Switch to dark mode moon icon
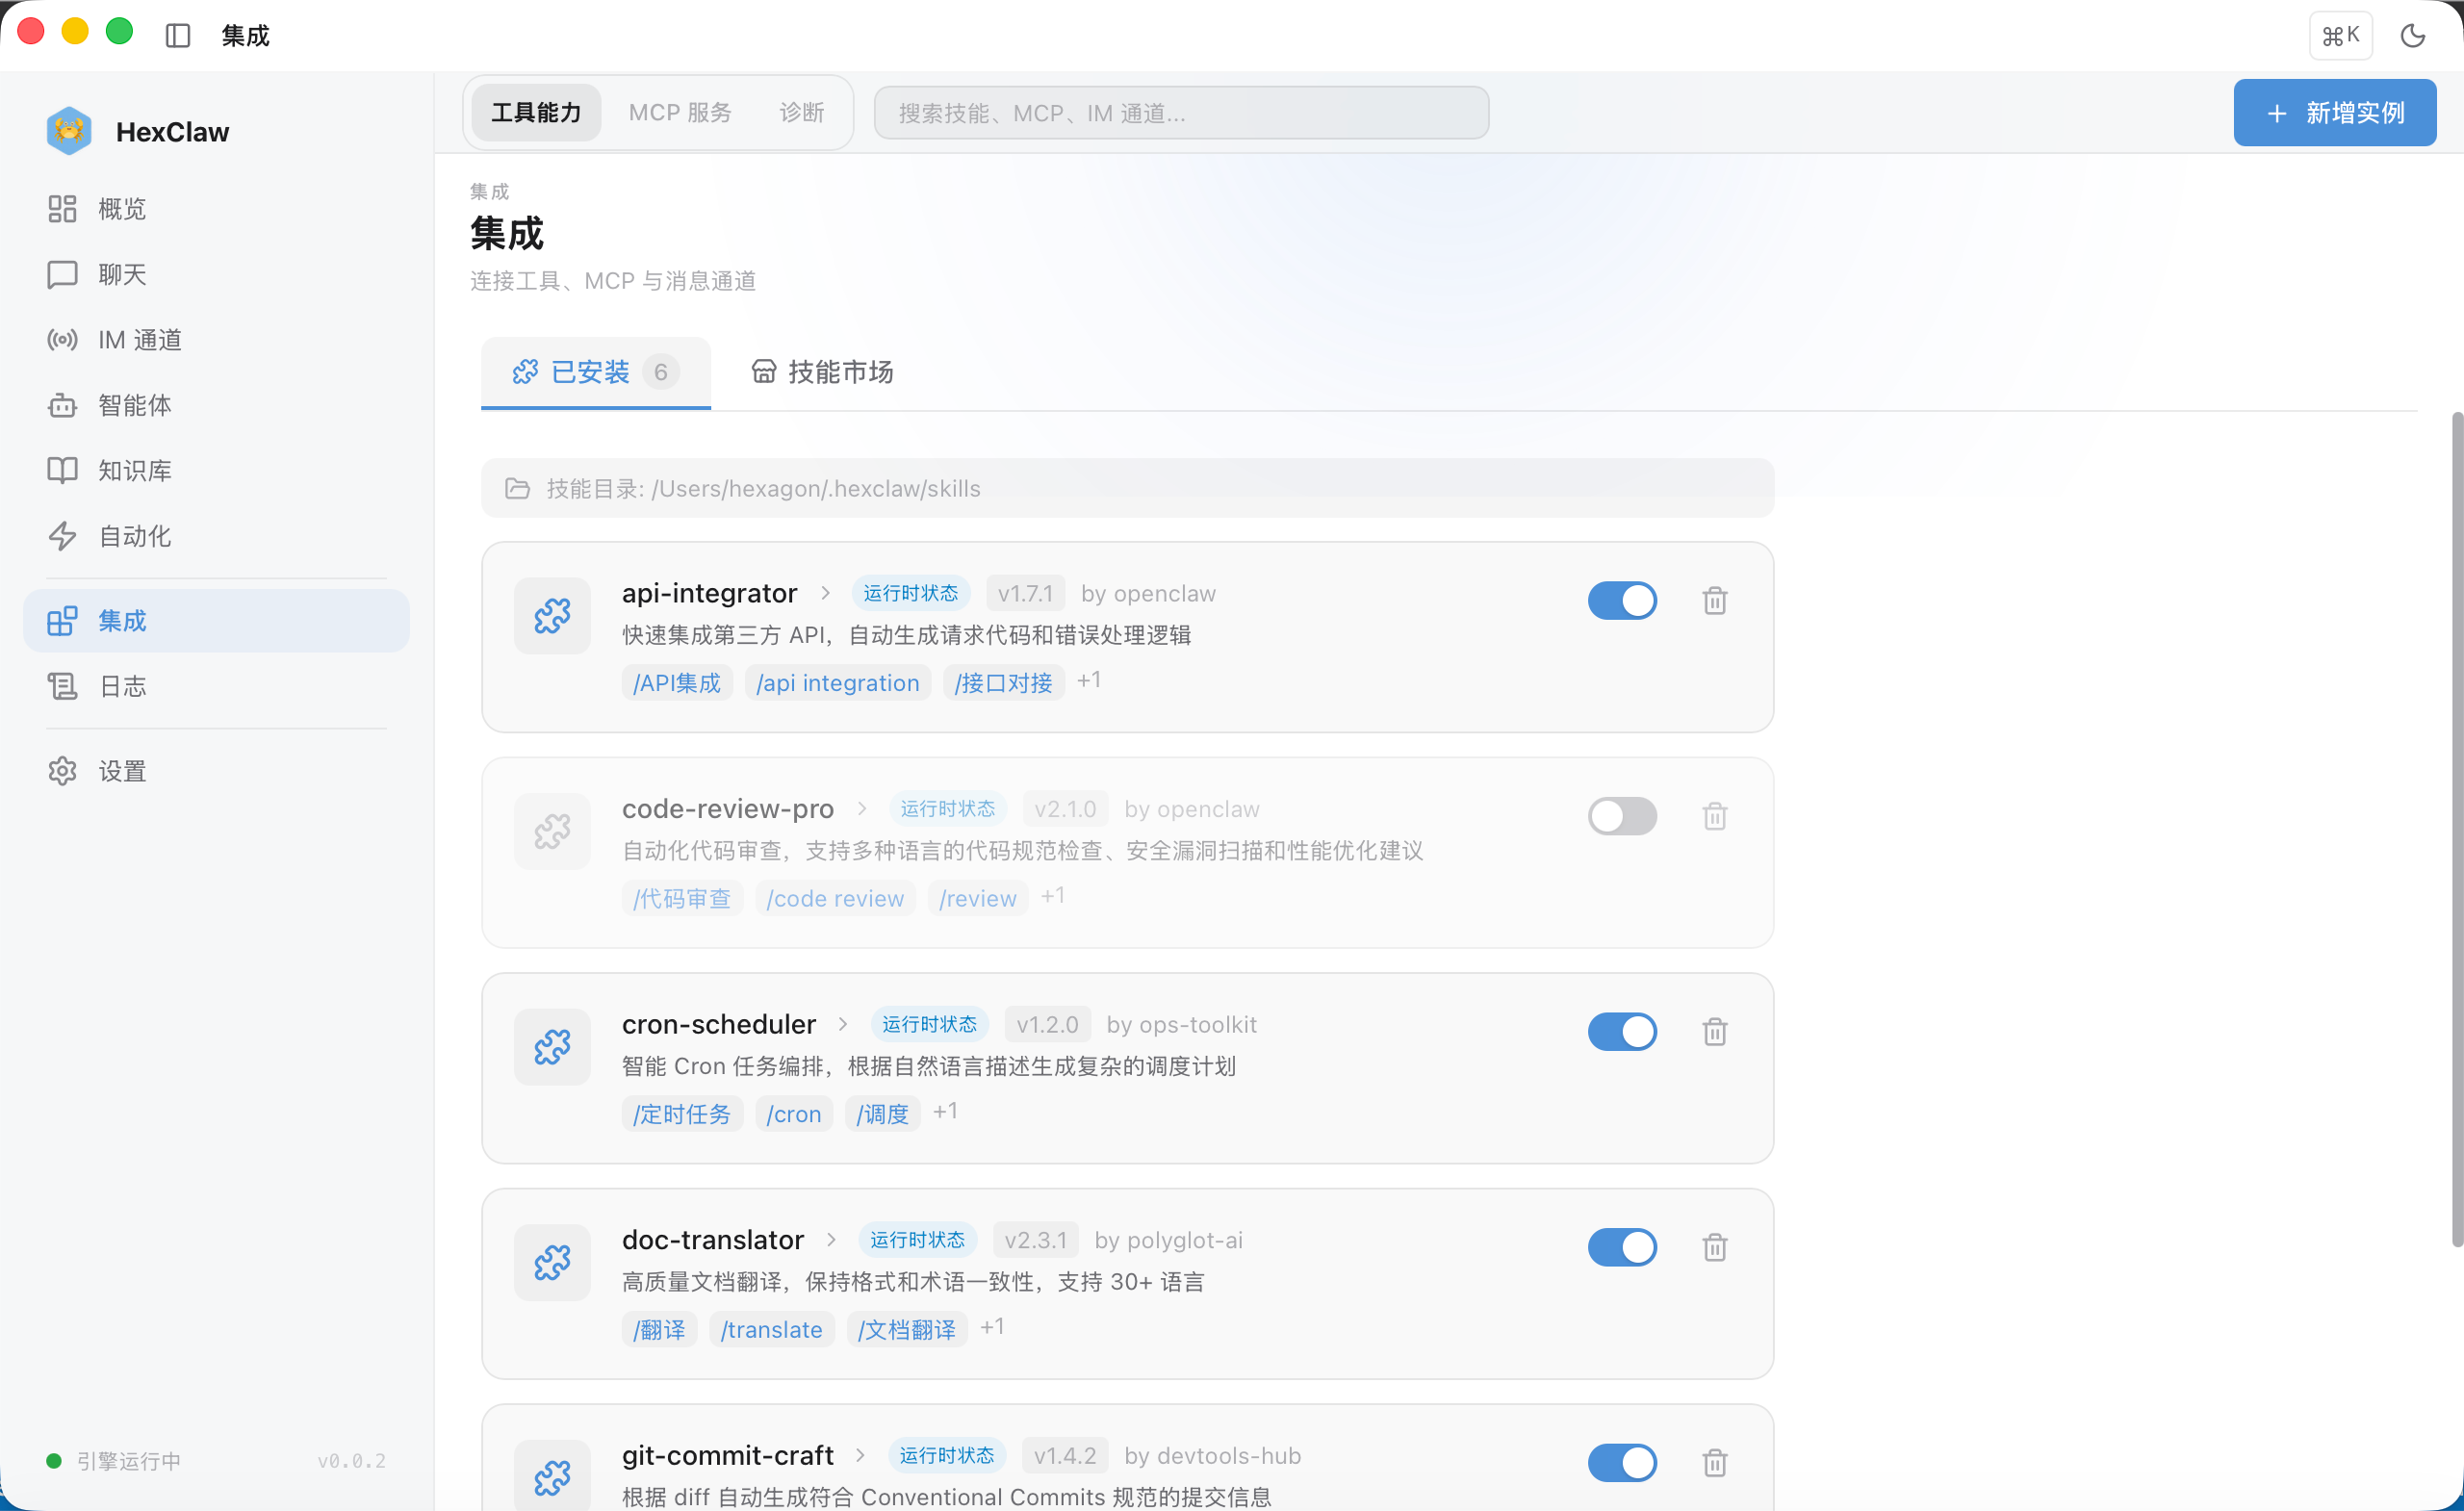Viewport: 2464px width, 1511px height. (2413, 36)
